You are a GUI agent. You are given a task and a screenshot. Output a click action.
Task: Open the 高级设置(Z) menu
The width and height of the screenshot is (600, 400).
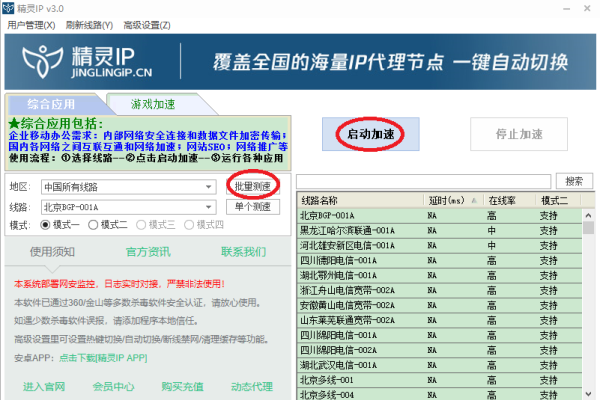pos(147,25)
